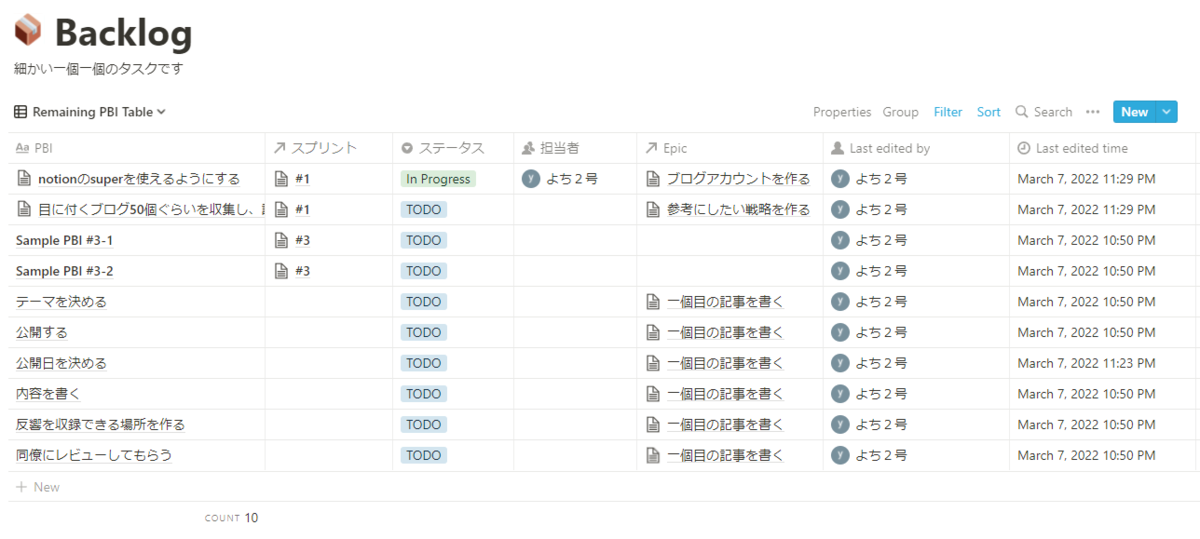Image resolution: width=1200 pixels, height=539 pixels.
Task: Click Last edited by avatar in Sample PBI #3-1 row
Action: (840, 240)
